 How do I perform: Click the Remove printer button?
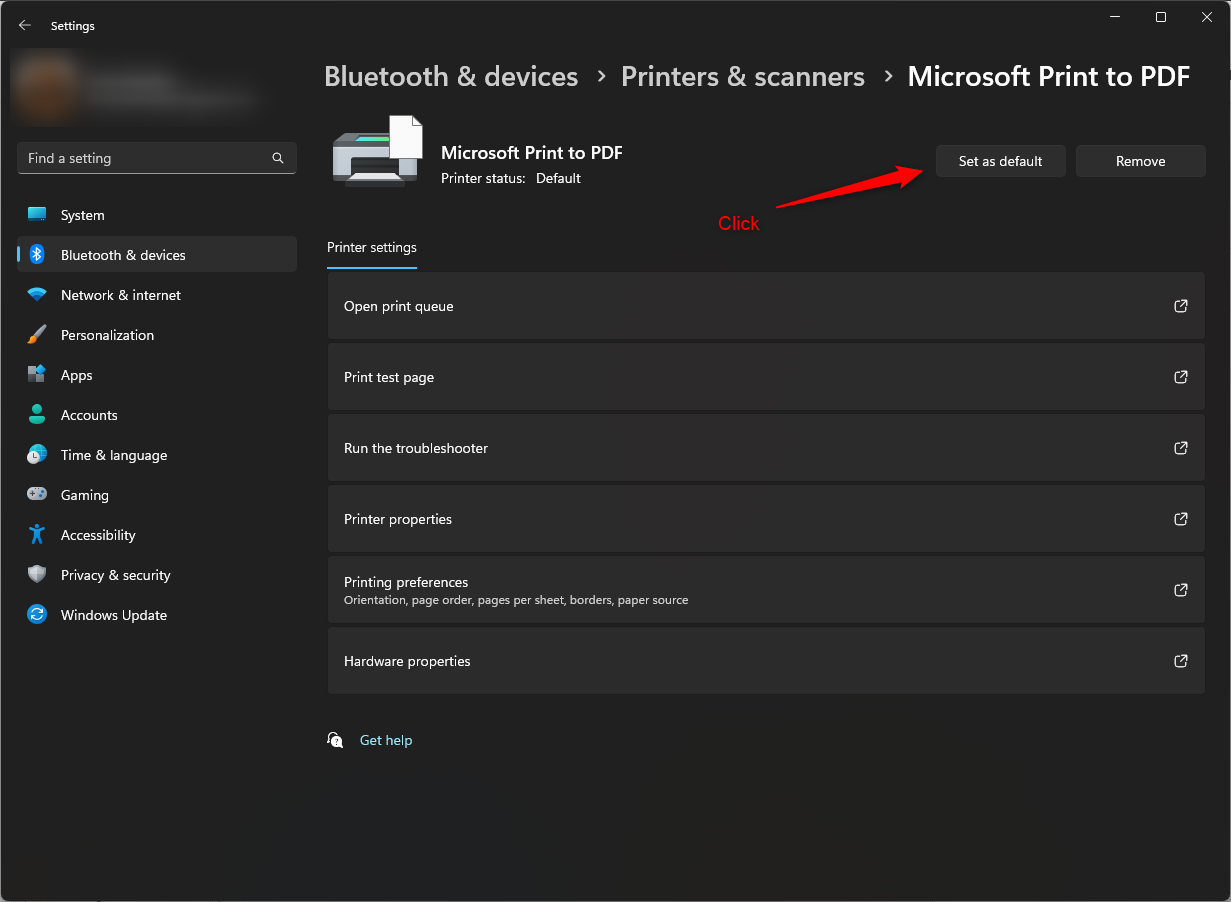1140,161
